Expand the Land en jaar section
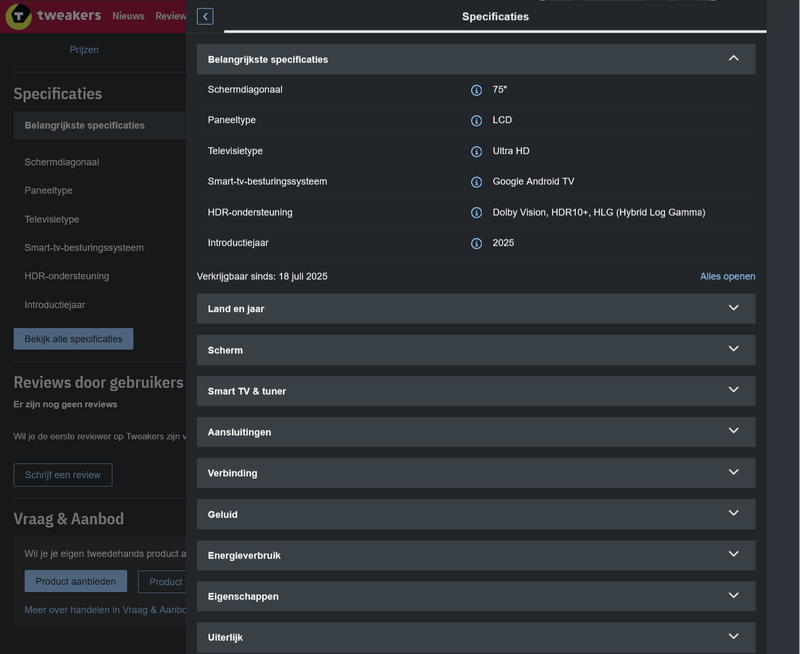Image resolution: width=800 pixels, height=654 pixels. pos(733,308)
